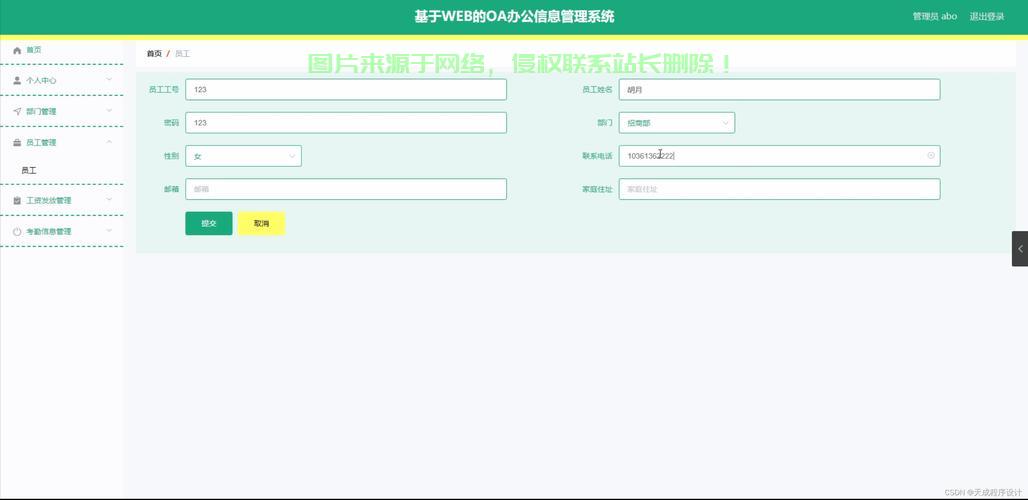Expand the 考勤信息管理 menu chevron
The width and height of the screenshot is (1028, 500).
coord(109,231)
